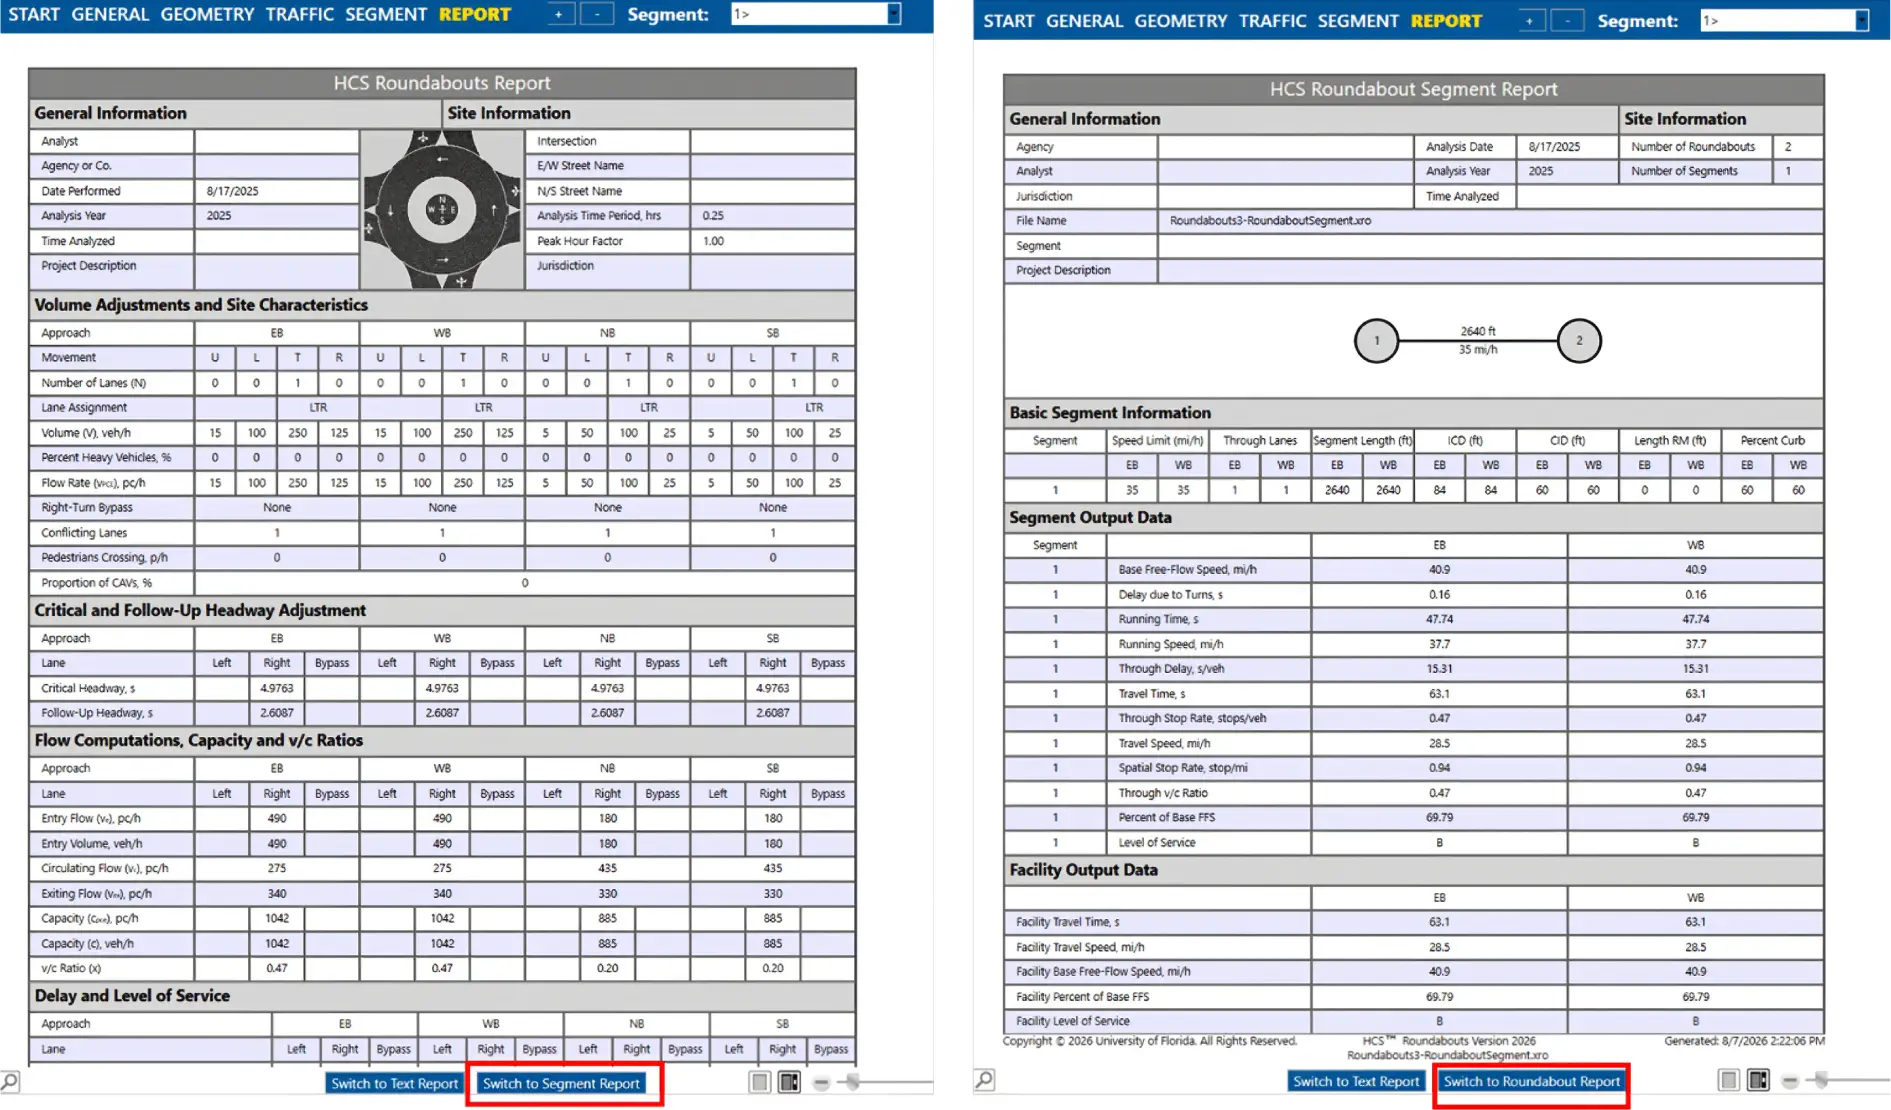The height and width of the screenshot is (1110, 1891).
Task: Select single-page view in the Segment Report pane
Action: tap(1728, 1080)
